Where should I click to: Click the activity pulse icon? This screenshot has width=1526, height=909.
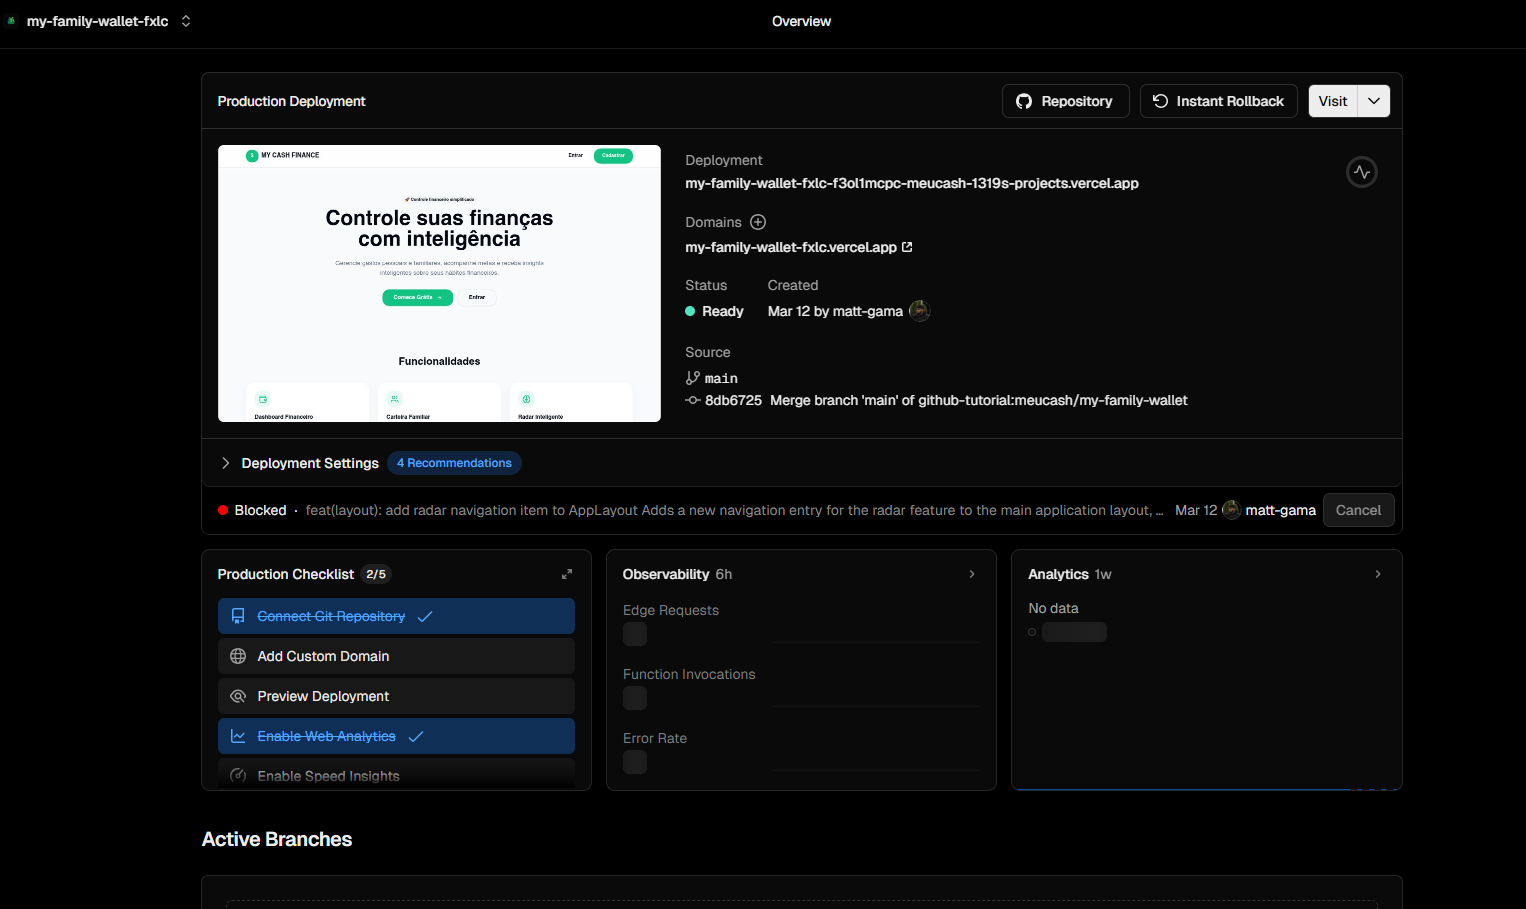click(1362, 172)
